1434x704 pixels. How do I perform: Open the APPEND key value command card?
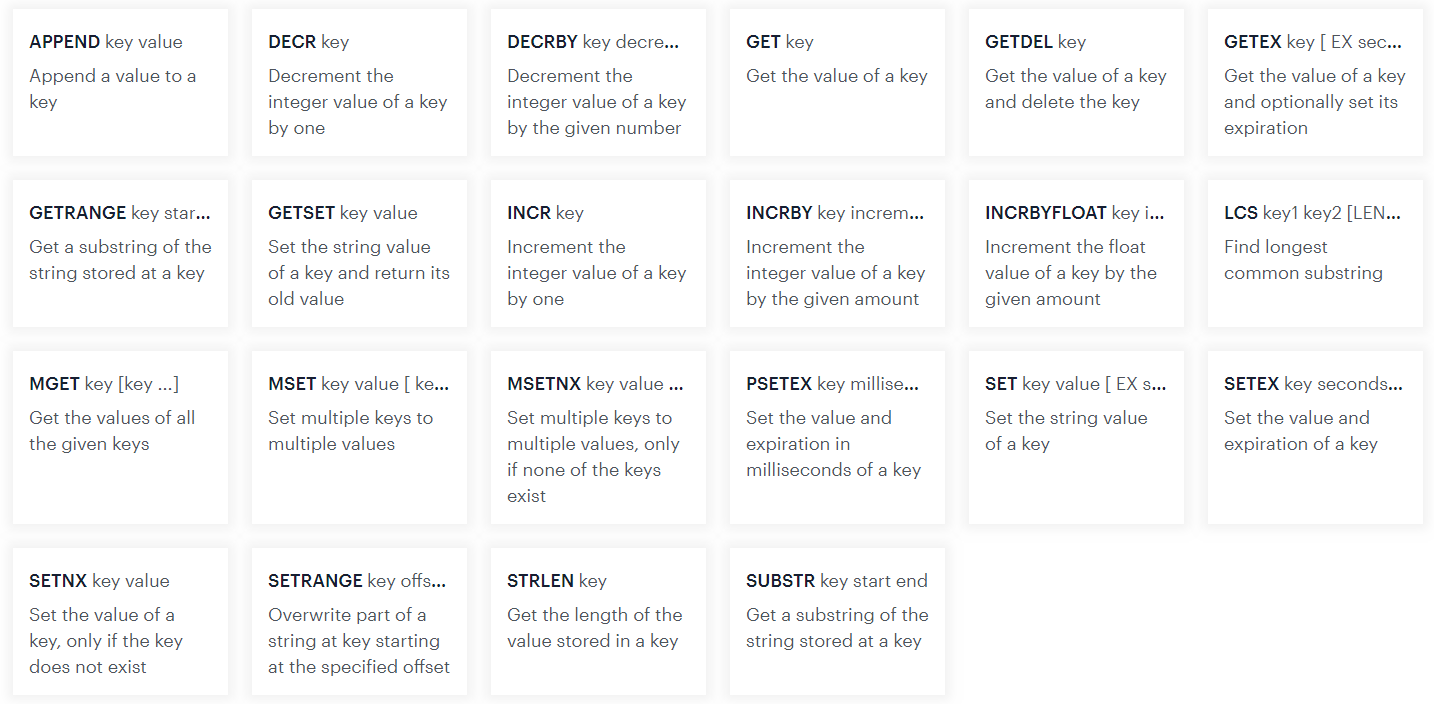120,82
